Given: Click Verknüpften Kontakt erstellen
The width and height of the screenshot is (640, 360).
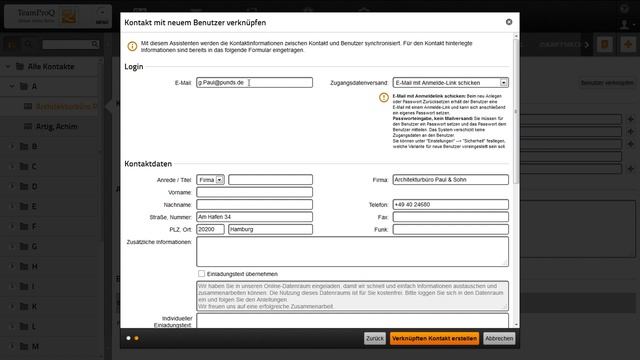Looking at the screenshot, I should [434, 338].
